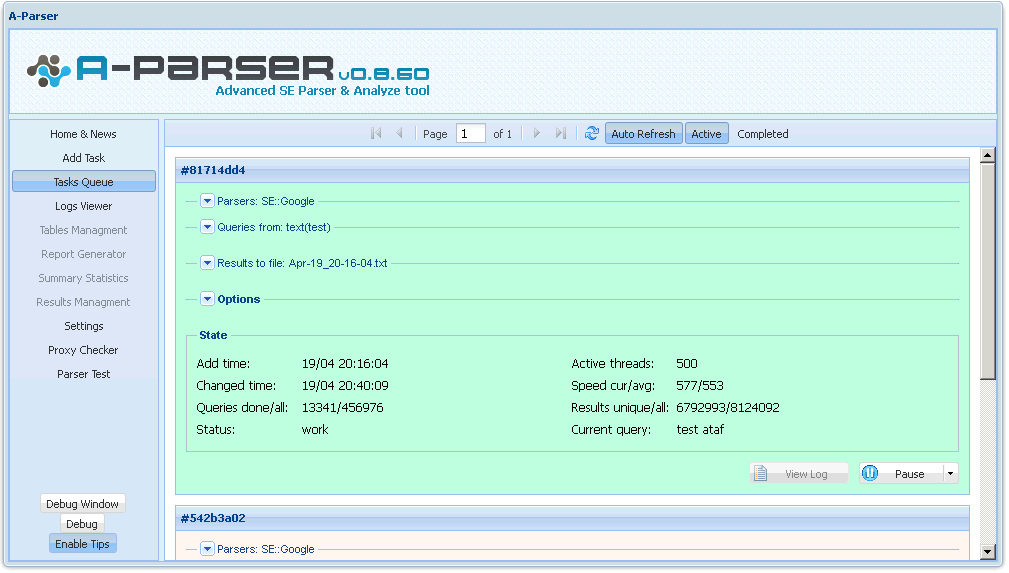1009x573 pixels.
Task: Open Add Task
Action: coord(84,158)
